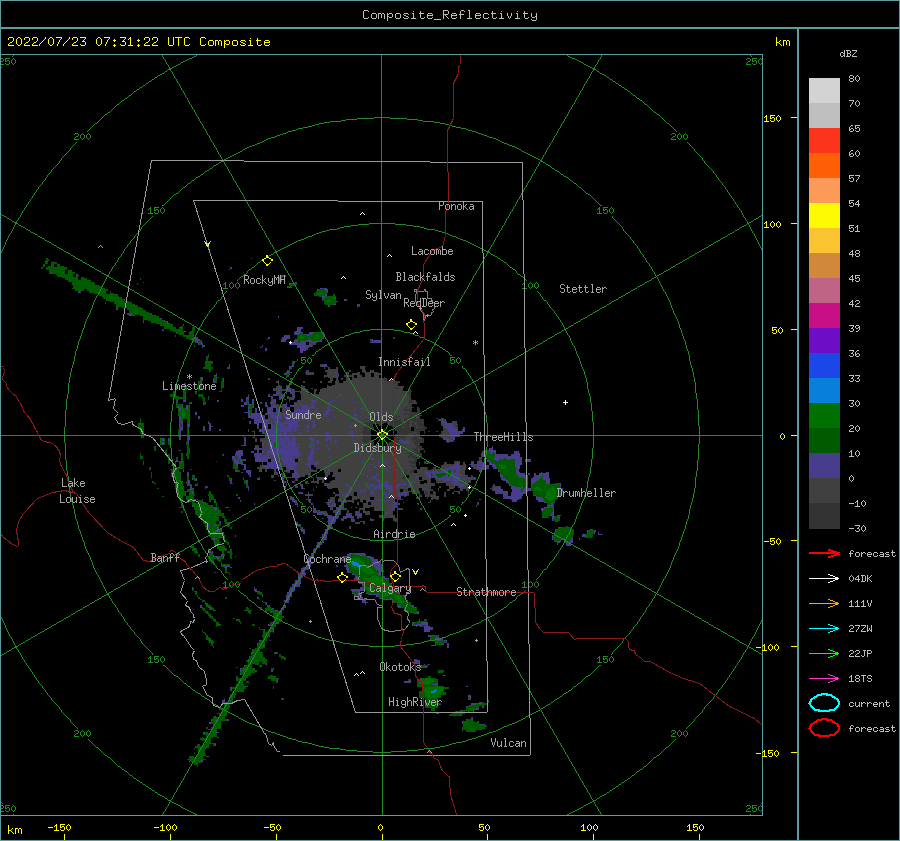
Task: Click the yellow V marker north of RockyMH
Action: click(208, 245)
